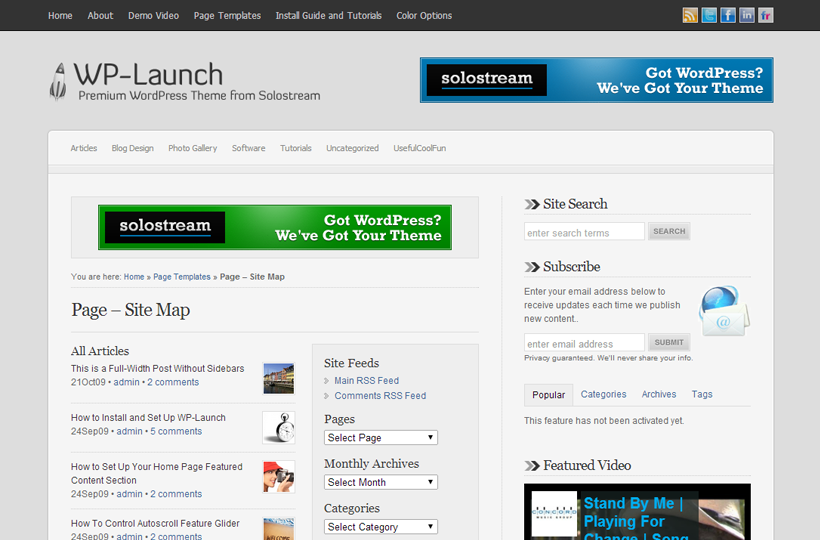Click the photographer with camera thumbnail
This screenshot has width=820, height=540.
[279, 477]
